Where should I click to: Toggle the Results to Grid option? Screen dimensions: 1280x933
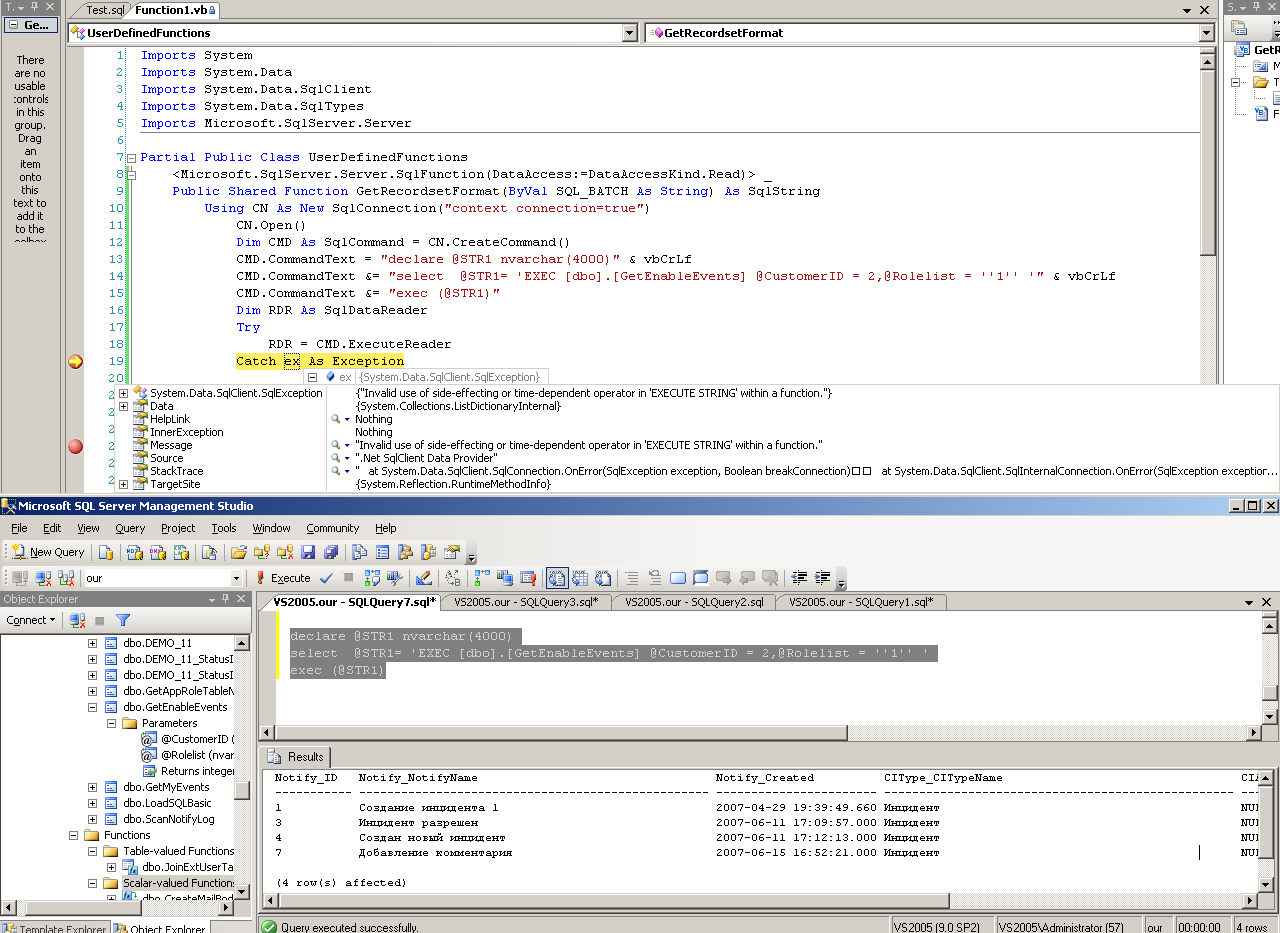click(580, 578)
